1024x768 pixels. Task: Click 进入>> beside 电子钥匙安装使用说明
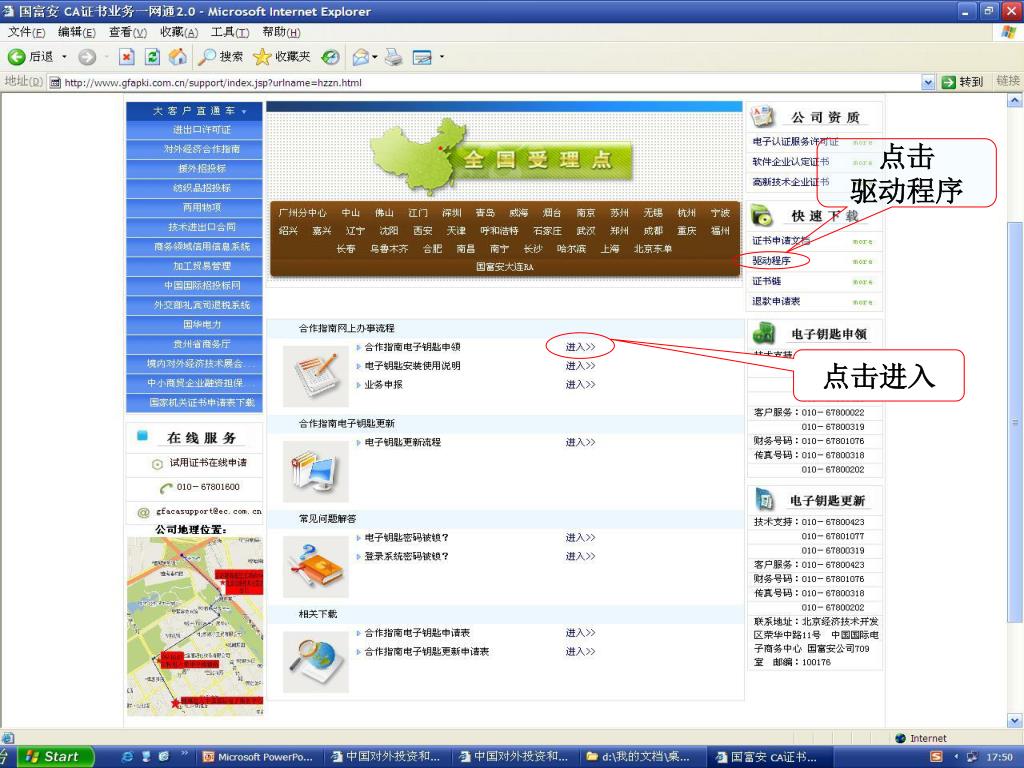580,366
